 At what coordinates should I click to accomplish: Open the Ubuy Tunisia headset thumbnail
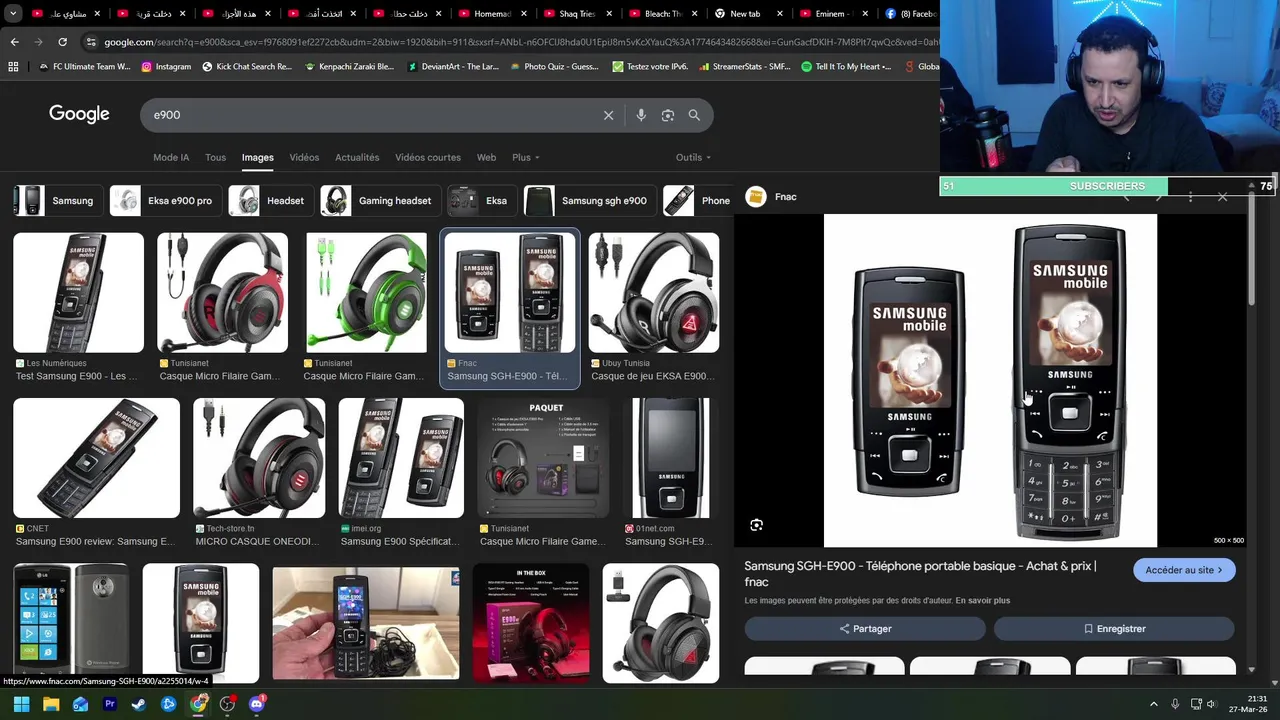(654, 293)
